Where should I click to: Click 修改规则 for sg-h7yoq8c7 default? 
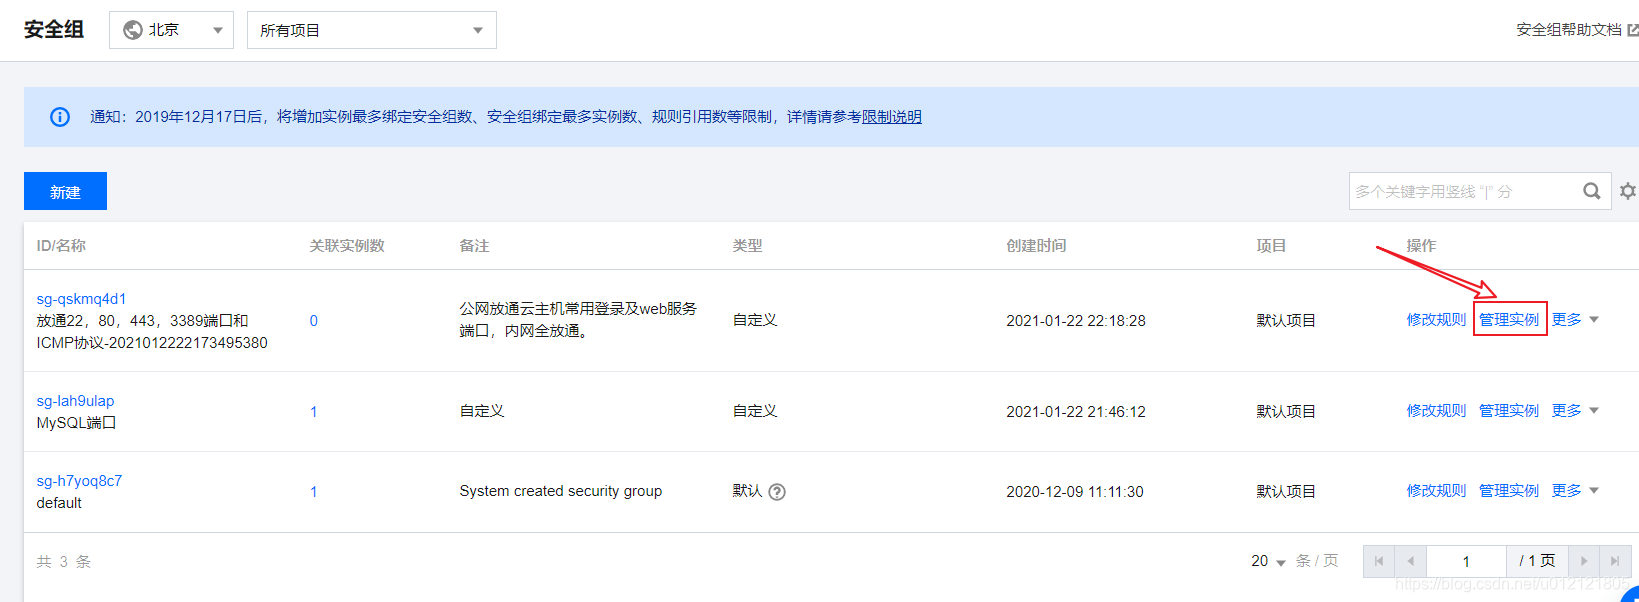(1436, 490)
